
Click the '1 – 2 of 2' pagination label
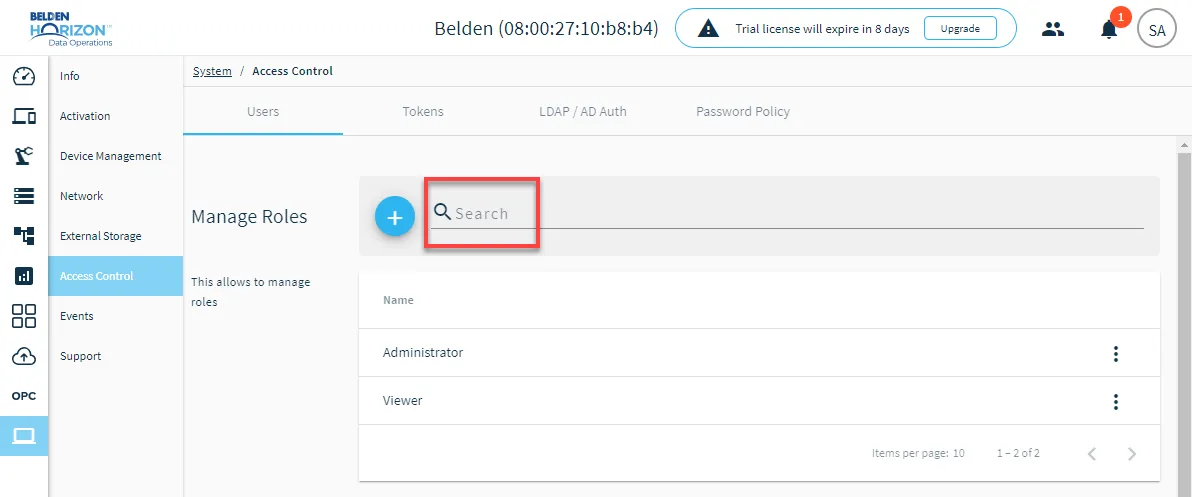pos(1019,454)
